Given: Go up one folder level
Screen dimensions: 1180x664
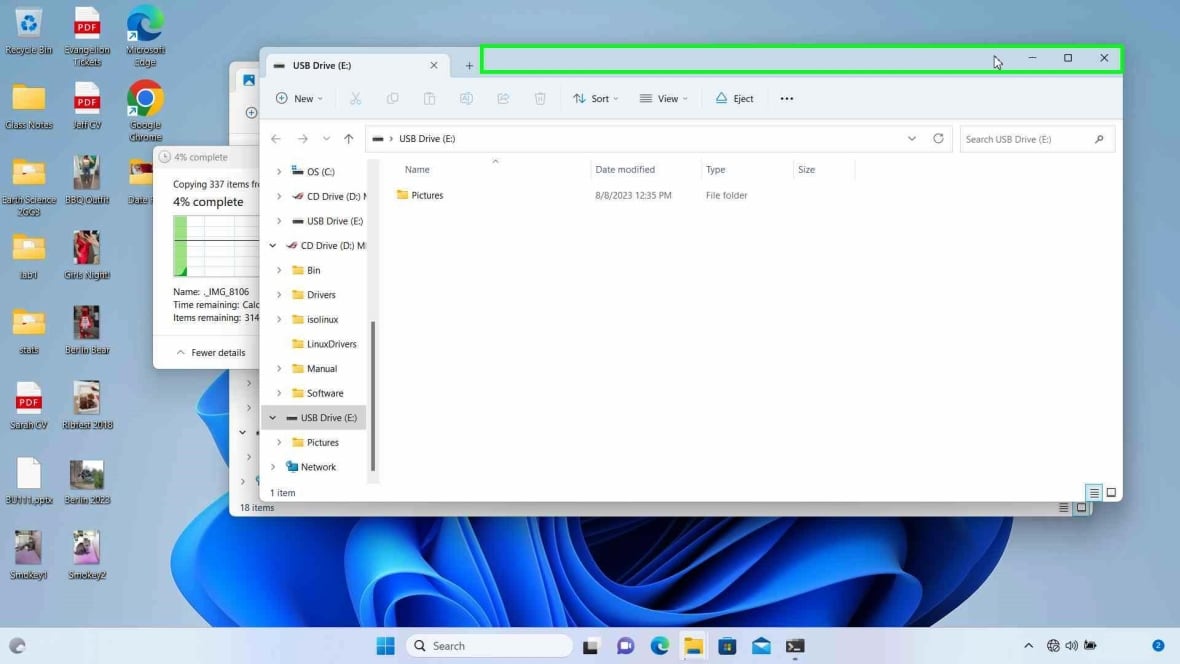Looking at the screenshot, I should pos(348,139).
